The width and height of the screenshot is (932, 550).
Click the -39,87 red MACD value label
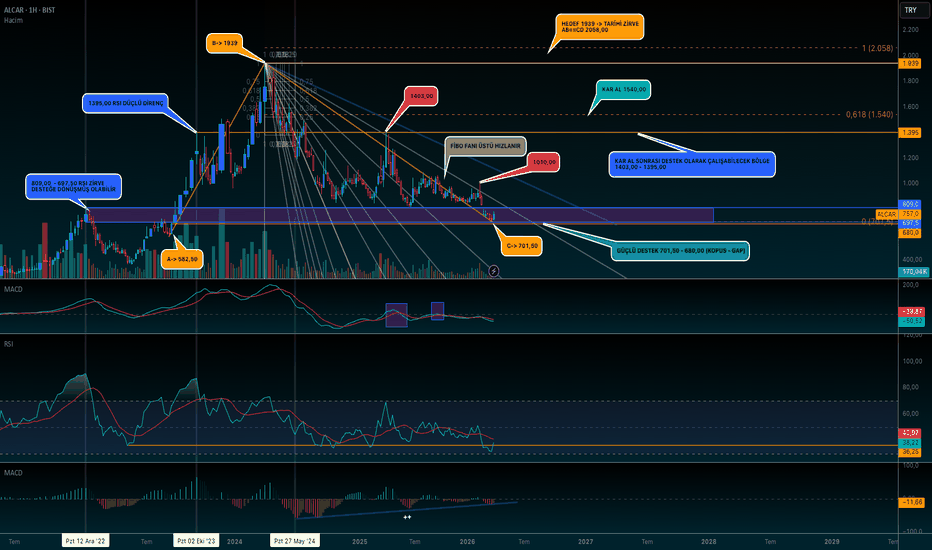click(x=912, y=312)
